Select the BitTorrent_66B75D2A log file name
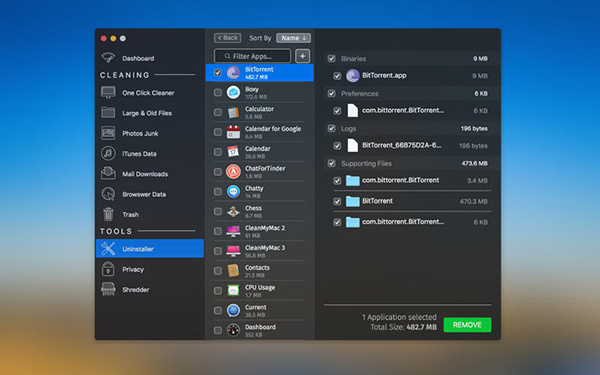600x375 pixels. [x=401, y=145]
